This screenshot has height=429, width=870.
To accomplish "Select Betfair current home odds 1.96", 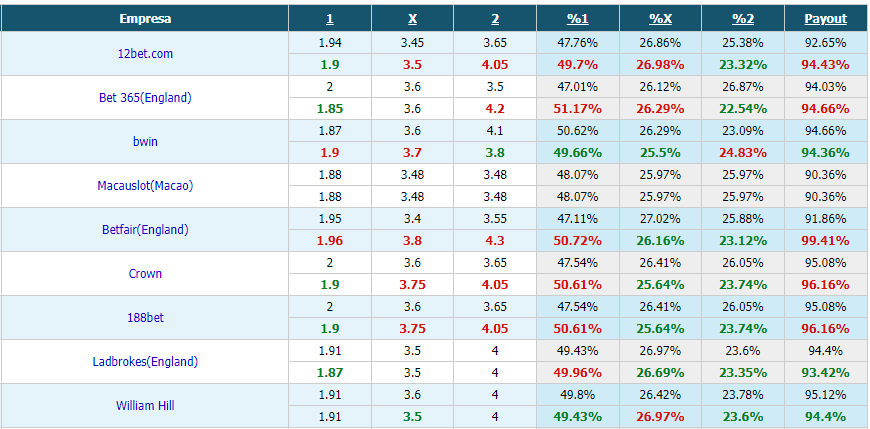I will [x=330, y=241].
